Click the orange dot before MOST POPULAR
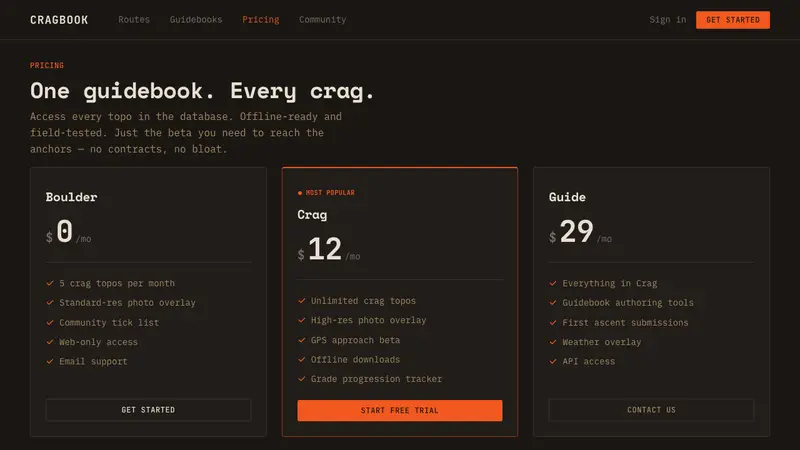 300,193
